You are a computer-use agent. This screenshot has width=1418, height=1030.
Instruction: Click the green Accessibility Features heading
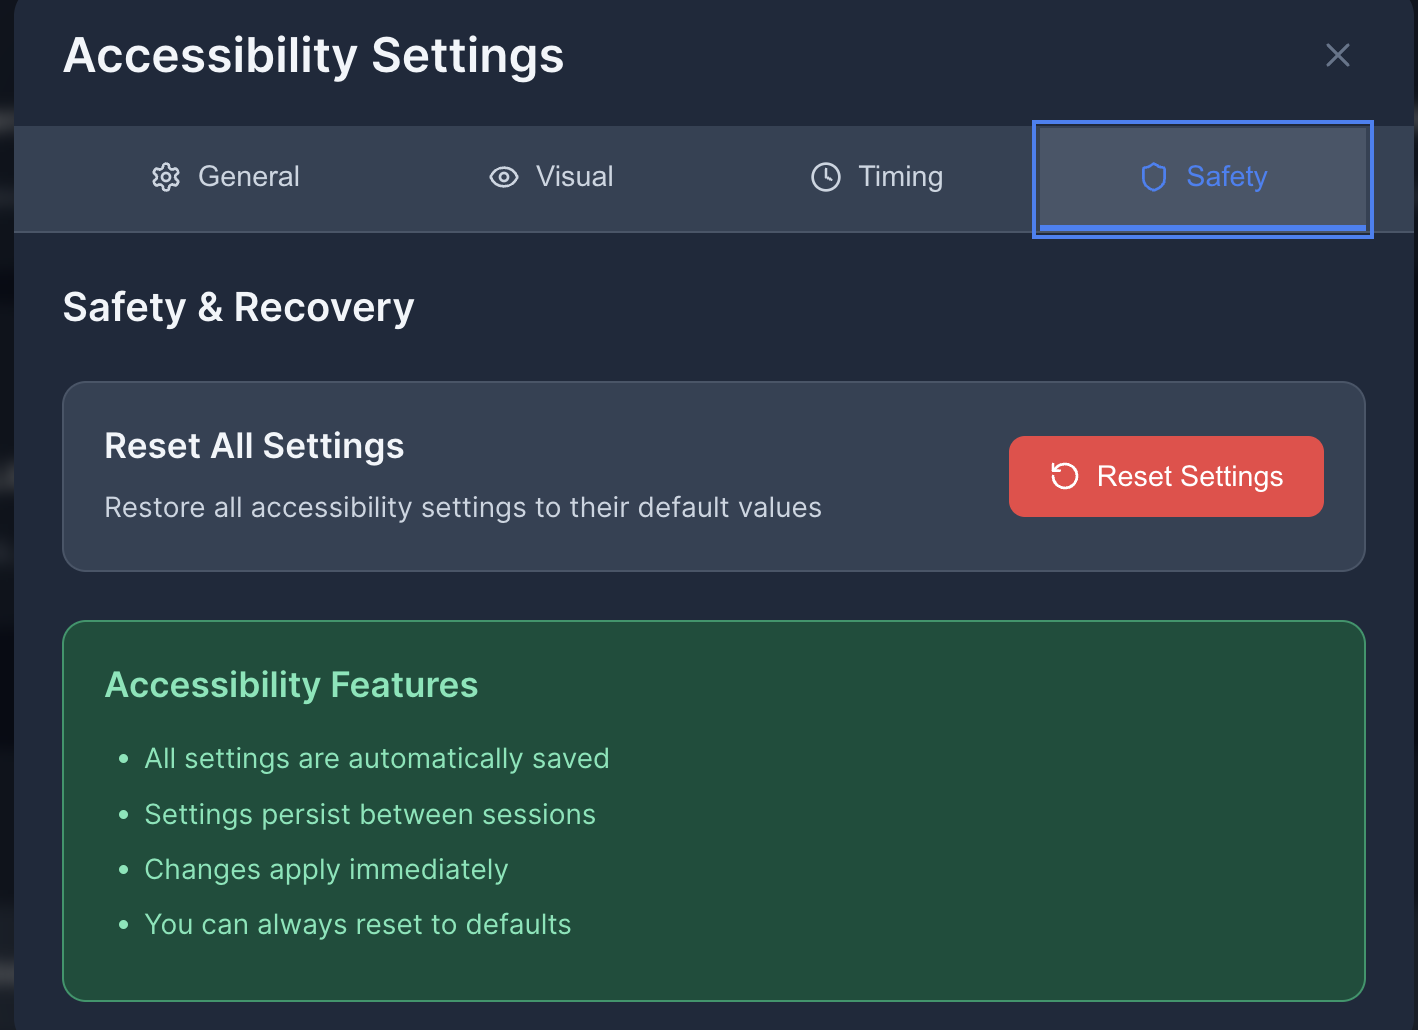(x=292, y=685)
